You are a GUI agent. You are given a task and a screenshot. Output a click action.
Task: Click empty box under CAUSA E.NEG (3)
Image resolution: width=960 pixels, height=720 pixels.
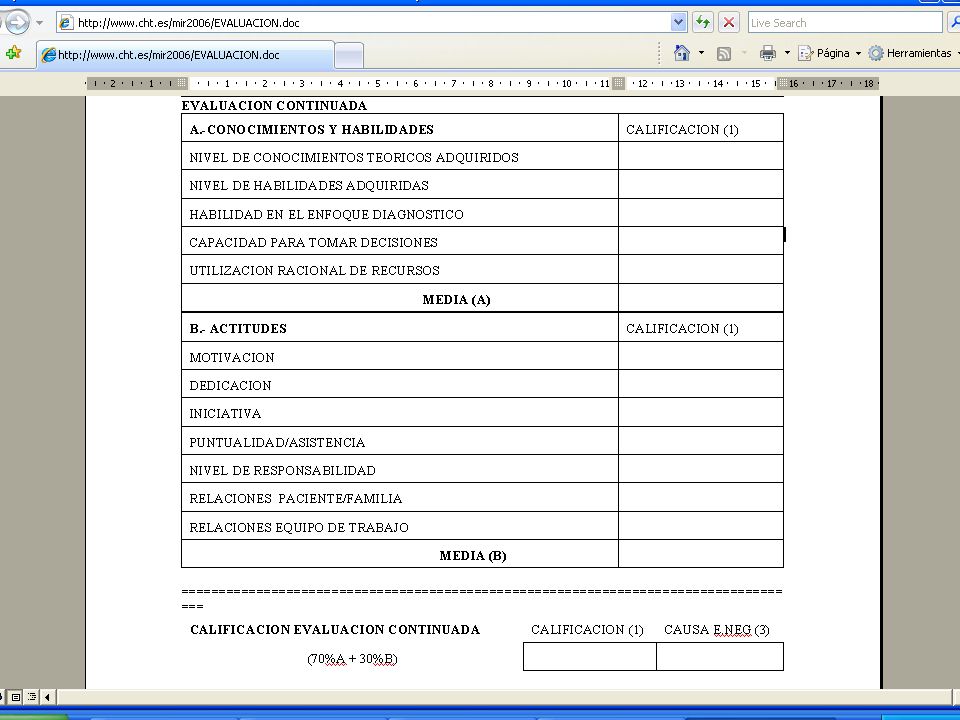[x=720, y=656]
